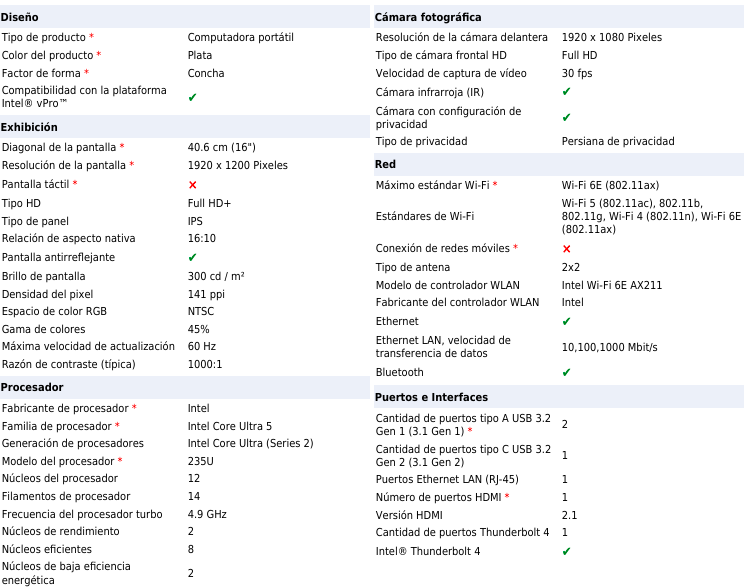The width and height of the screenshot is (748, 588).
Task: Click the Intel Wi-Fi 6E AX211 value
Action: [x=611, y=285]
